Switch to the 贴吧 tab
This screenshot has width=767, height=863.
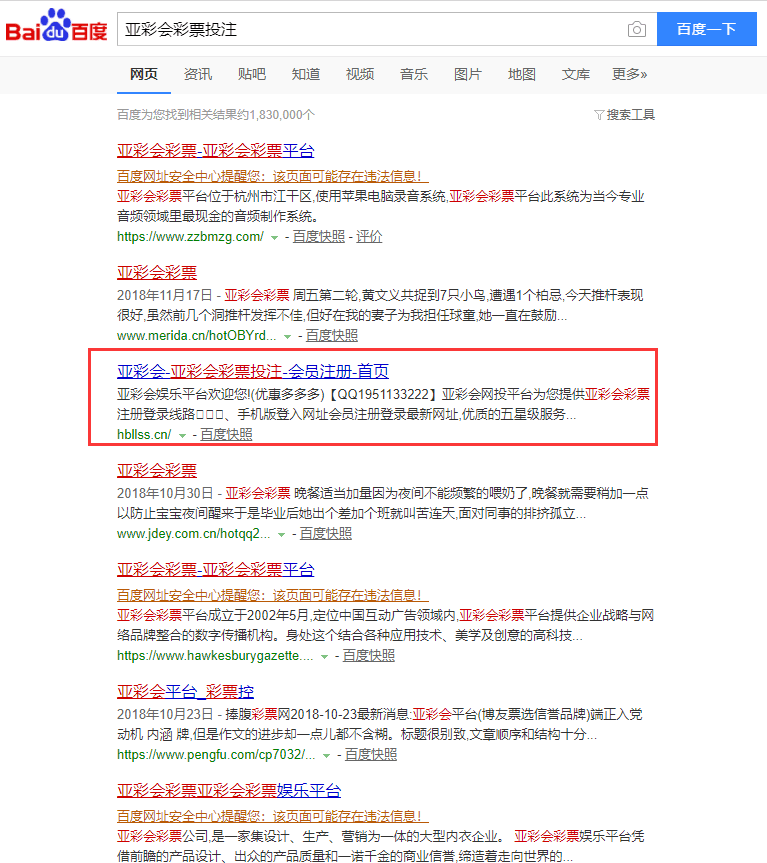coord(251,74)
